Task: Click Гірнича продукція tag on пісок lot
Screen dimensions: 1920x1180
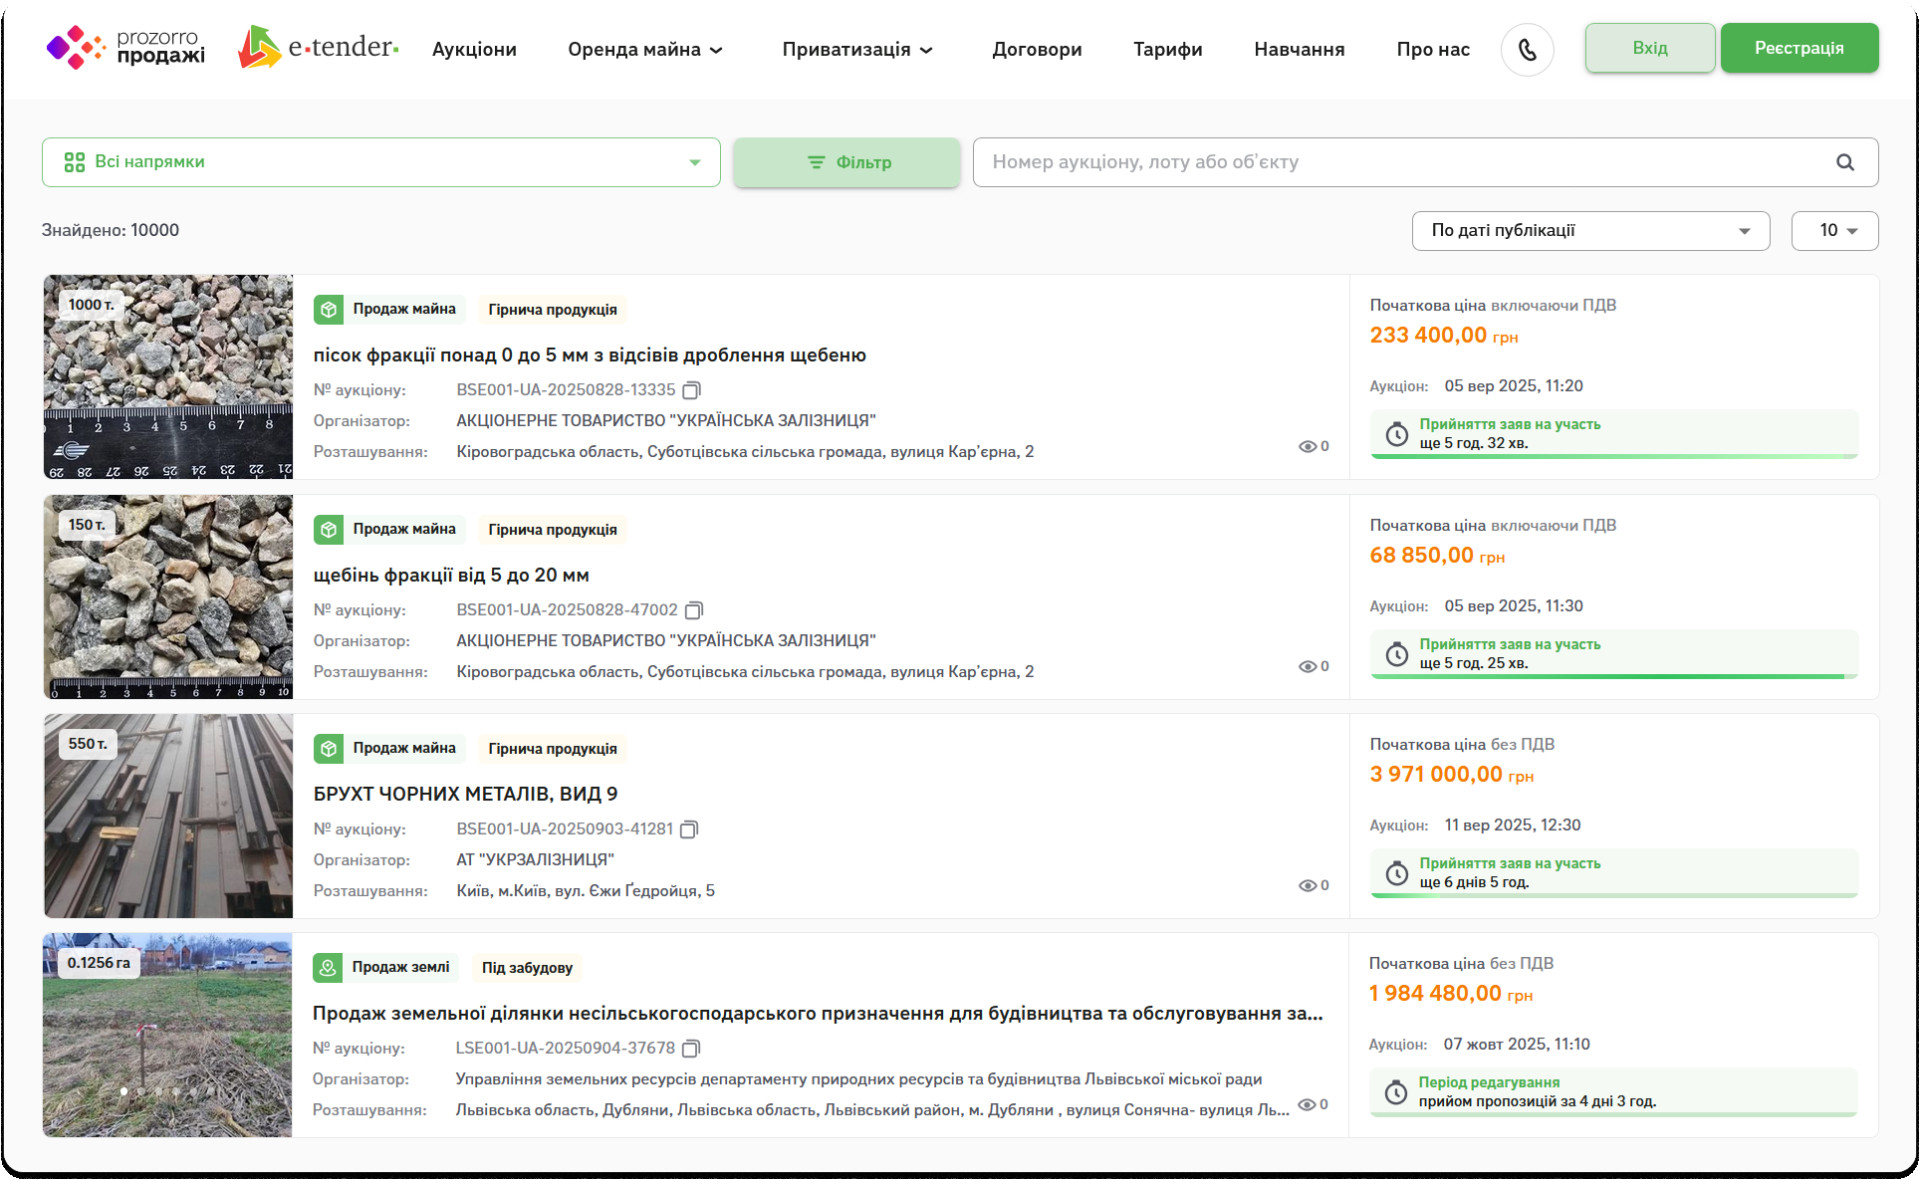Action: point(552,310)
